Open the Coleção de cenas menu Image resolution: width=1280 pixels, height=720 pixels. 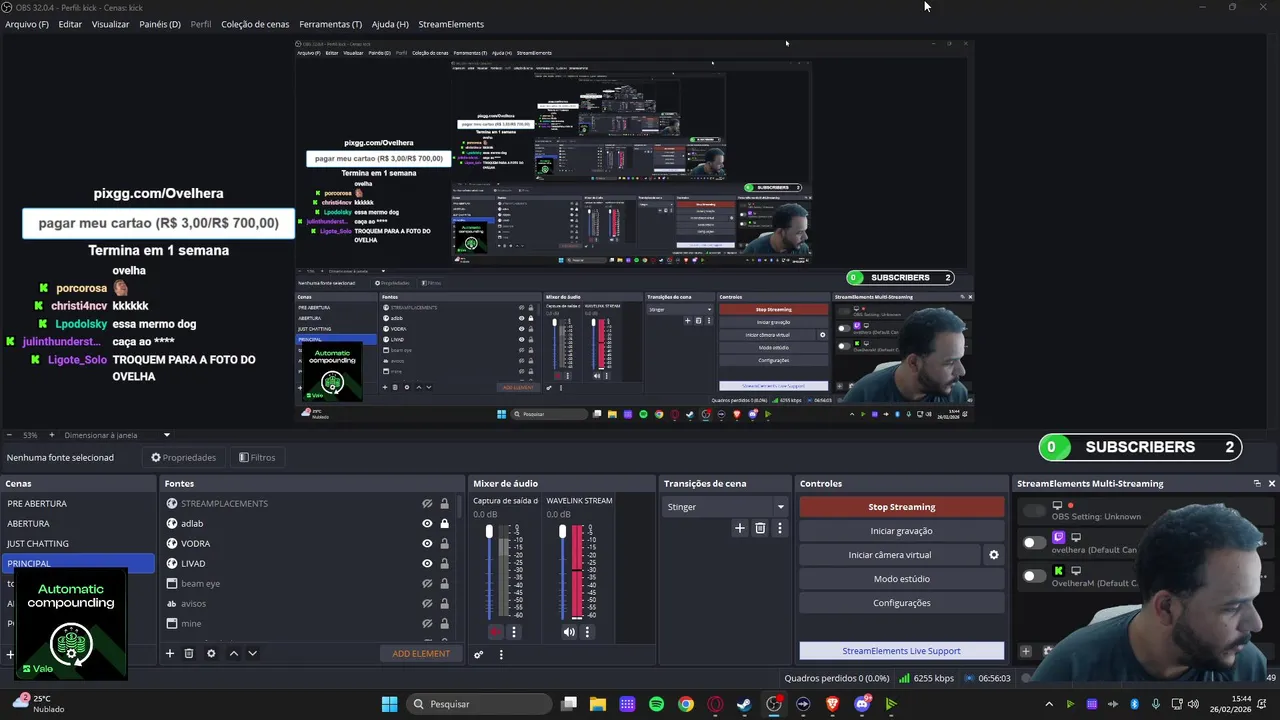255,24
